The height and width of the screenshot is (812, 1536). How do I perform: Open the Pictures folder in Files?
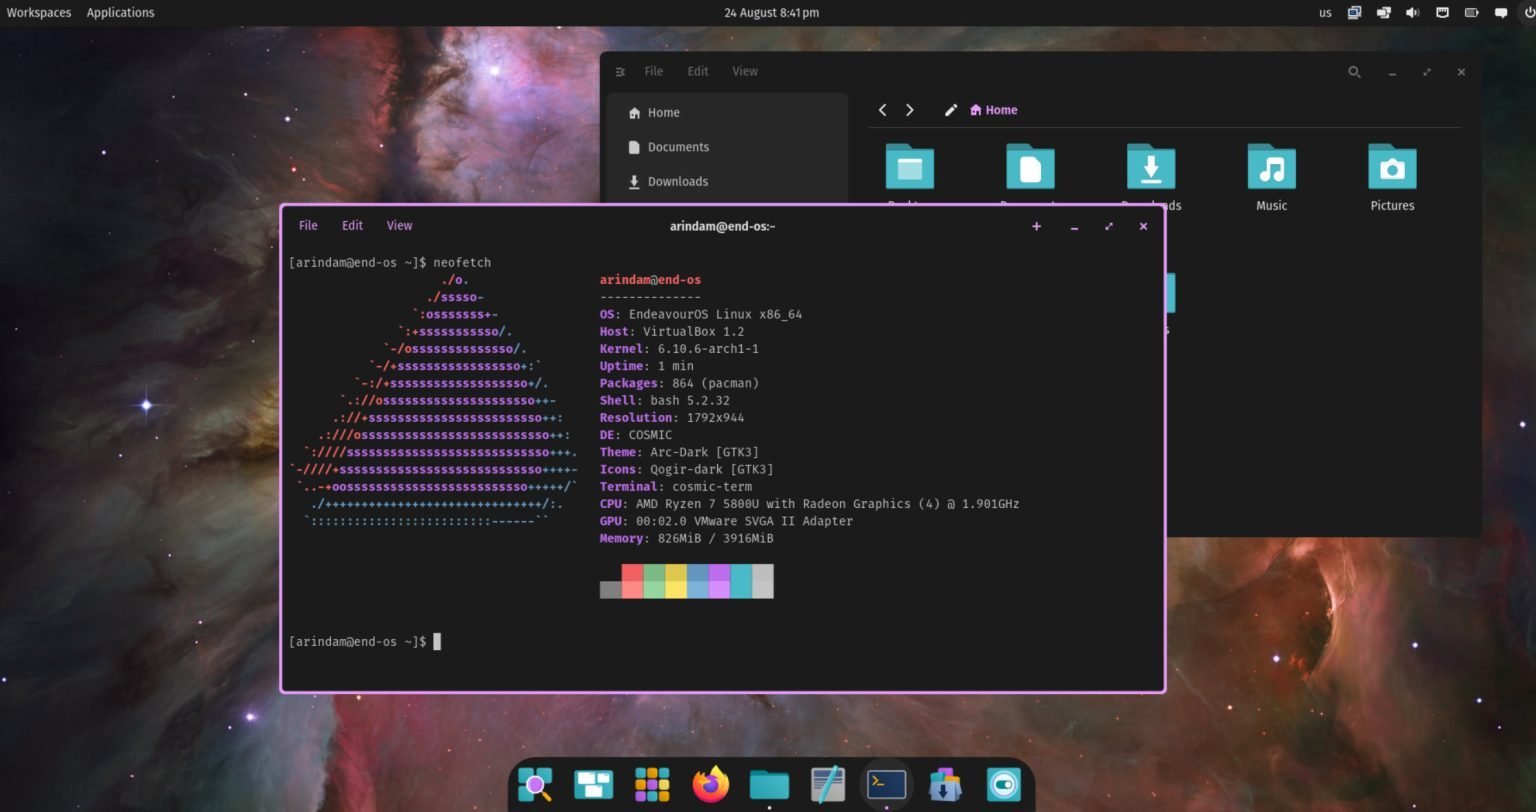(1392, 177)
